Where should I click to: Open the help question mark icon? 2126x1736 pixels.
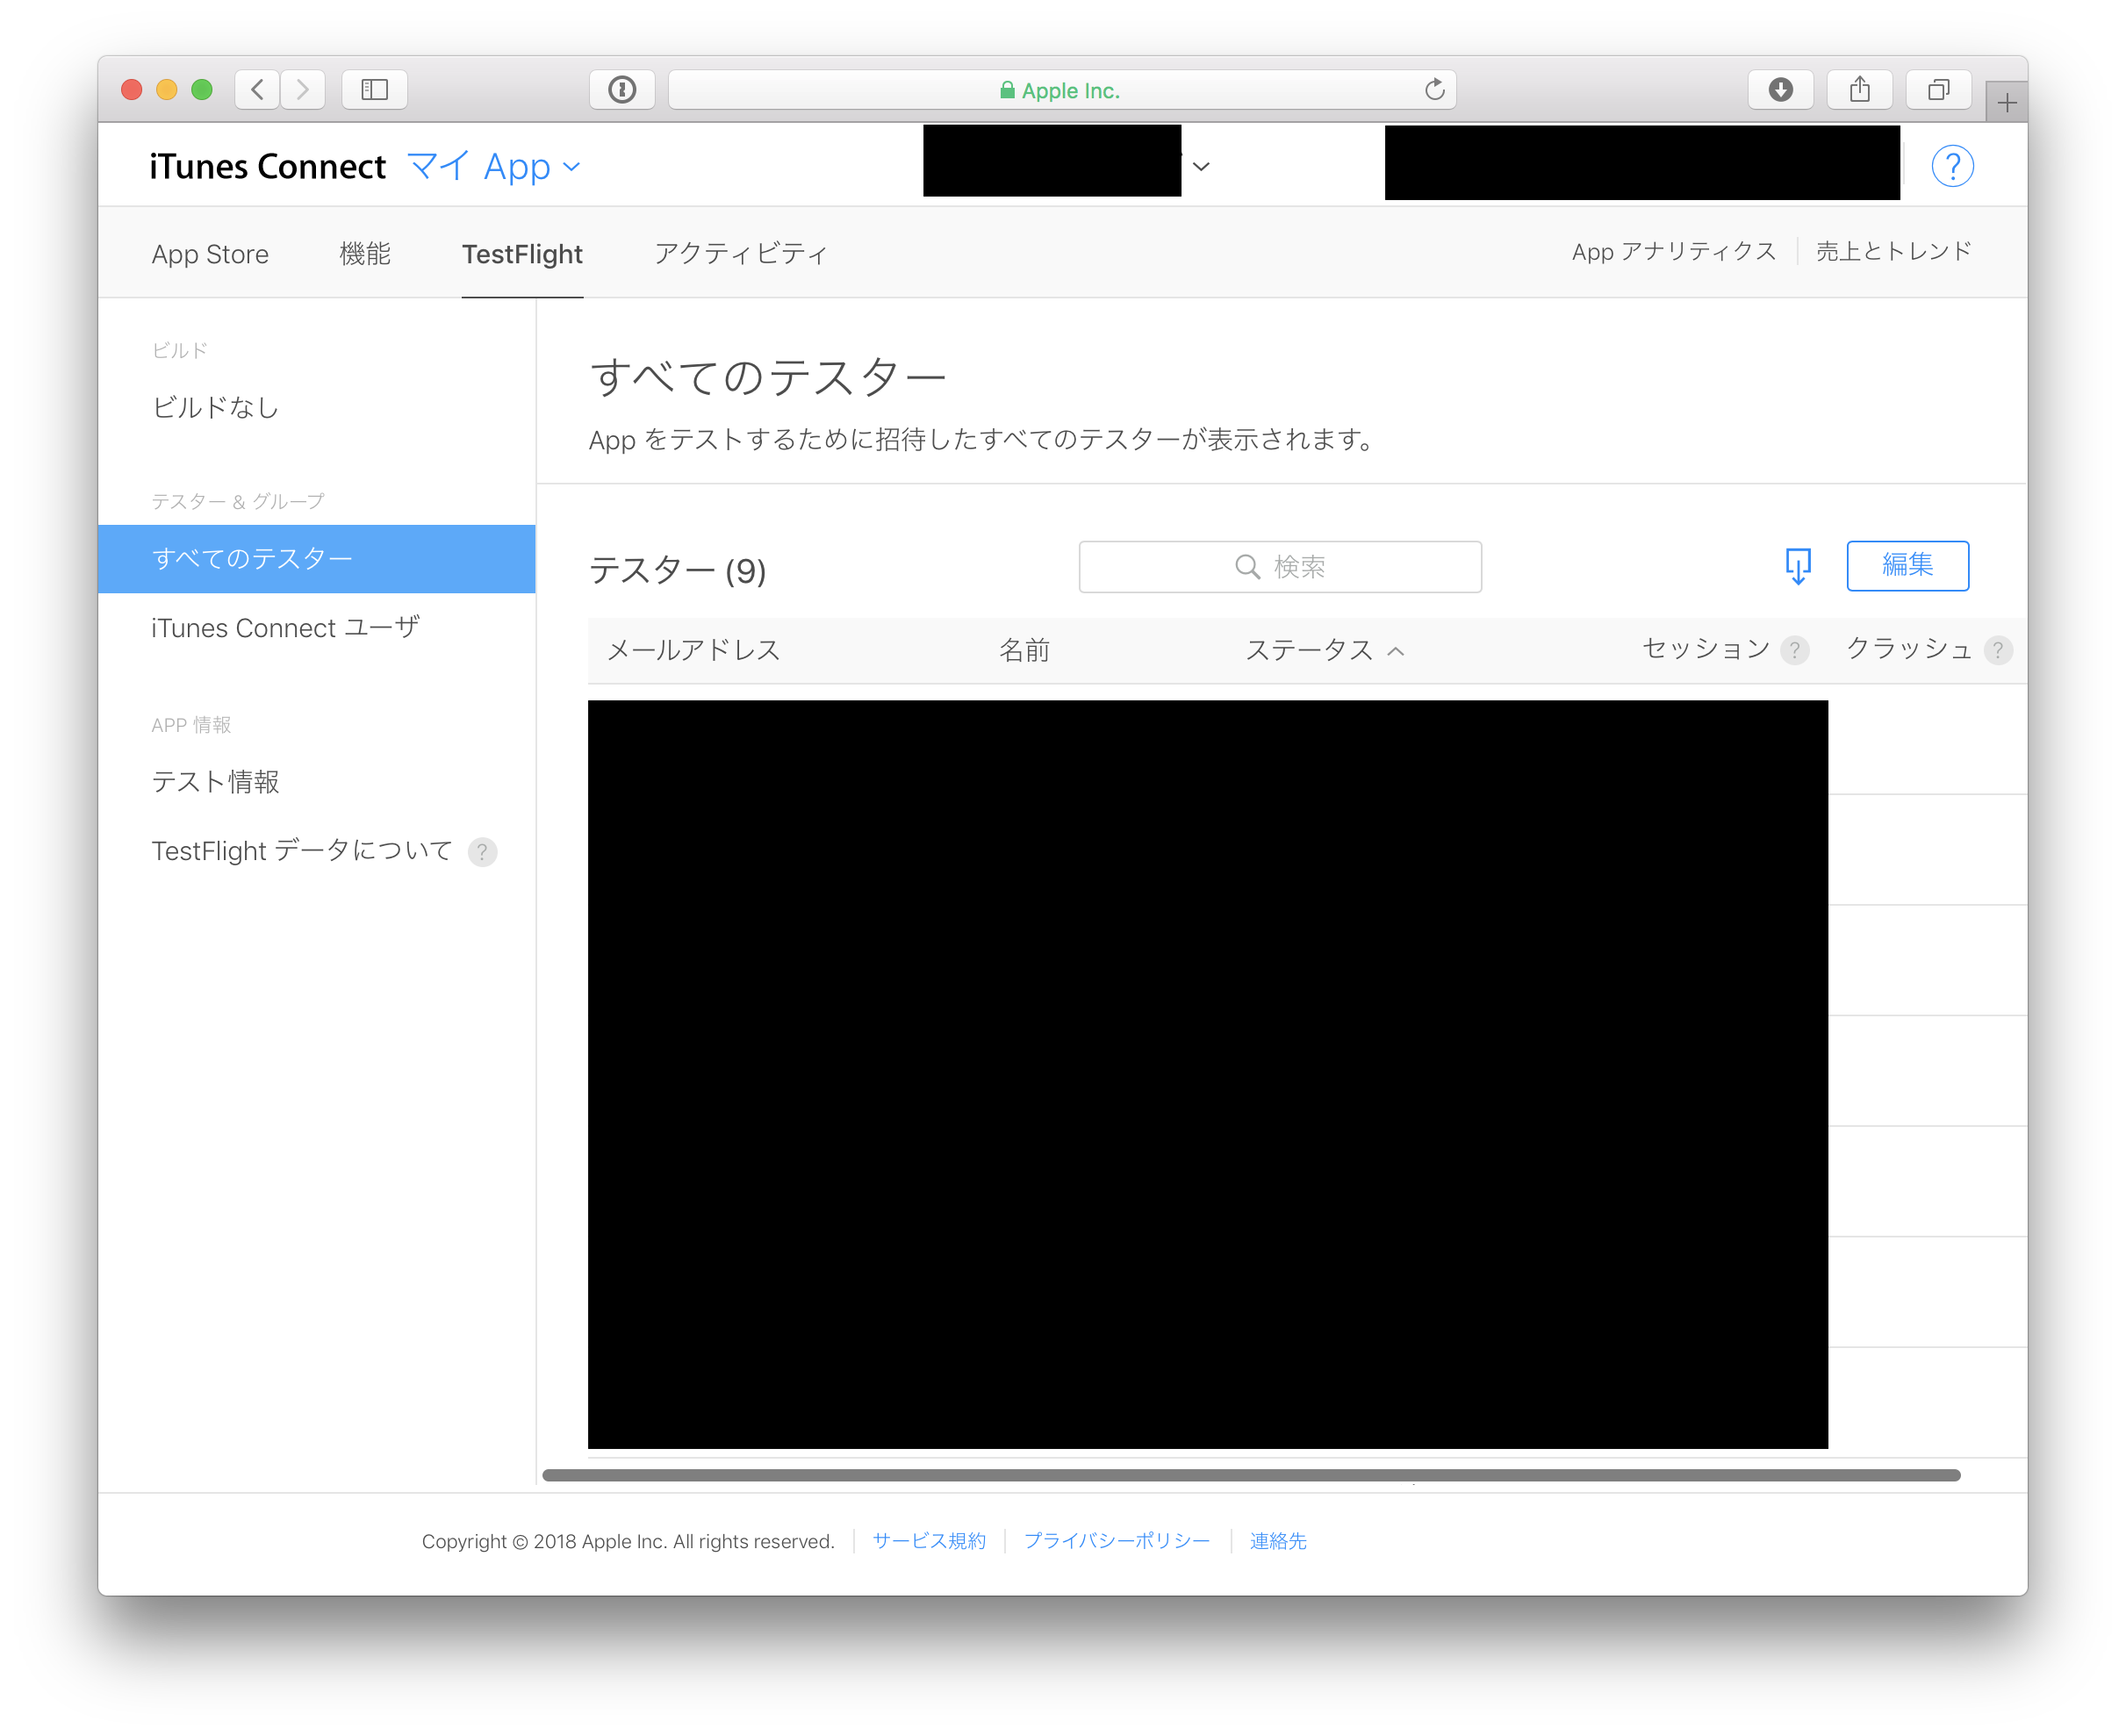1951,165
